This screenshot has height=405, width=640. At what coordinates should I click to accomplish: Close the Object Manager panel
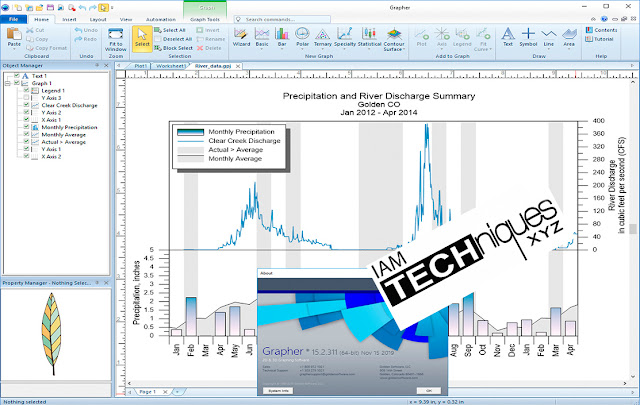[x=107, y=65]
